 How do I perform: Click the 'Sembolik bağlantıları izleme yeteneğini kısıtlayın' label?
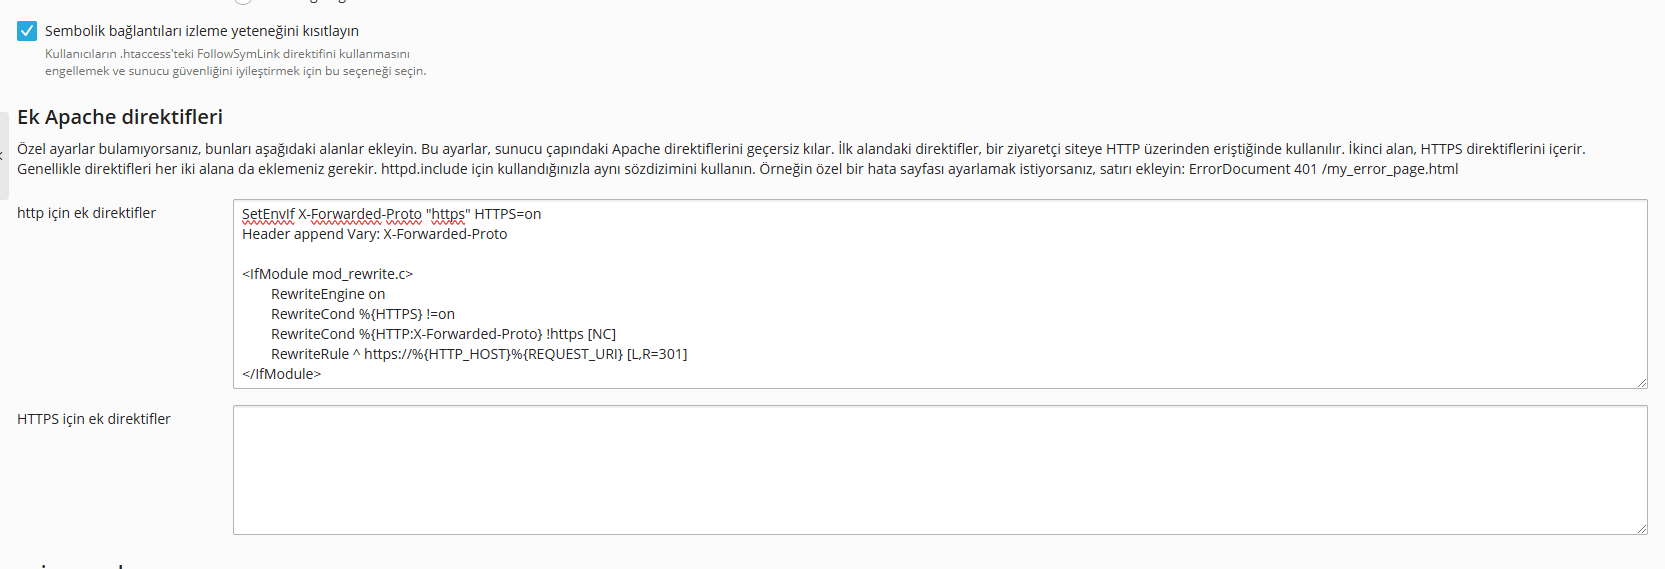coord(201,31)
